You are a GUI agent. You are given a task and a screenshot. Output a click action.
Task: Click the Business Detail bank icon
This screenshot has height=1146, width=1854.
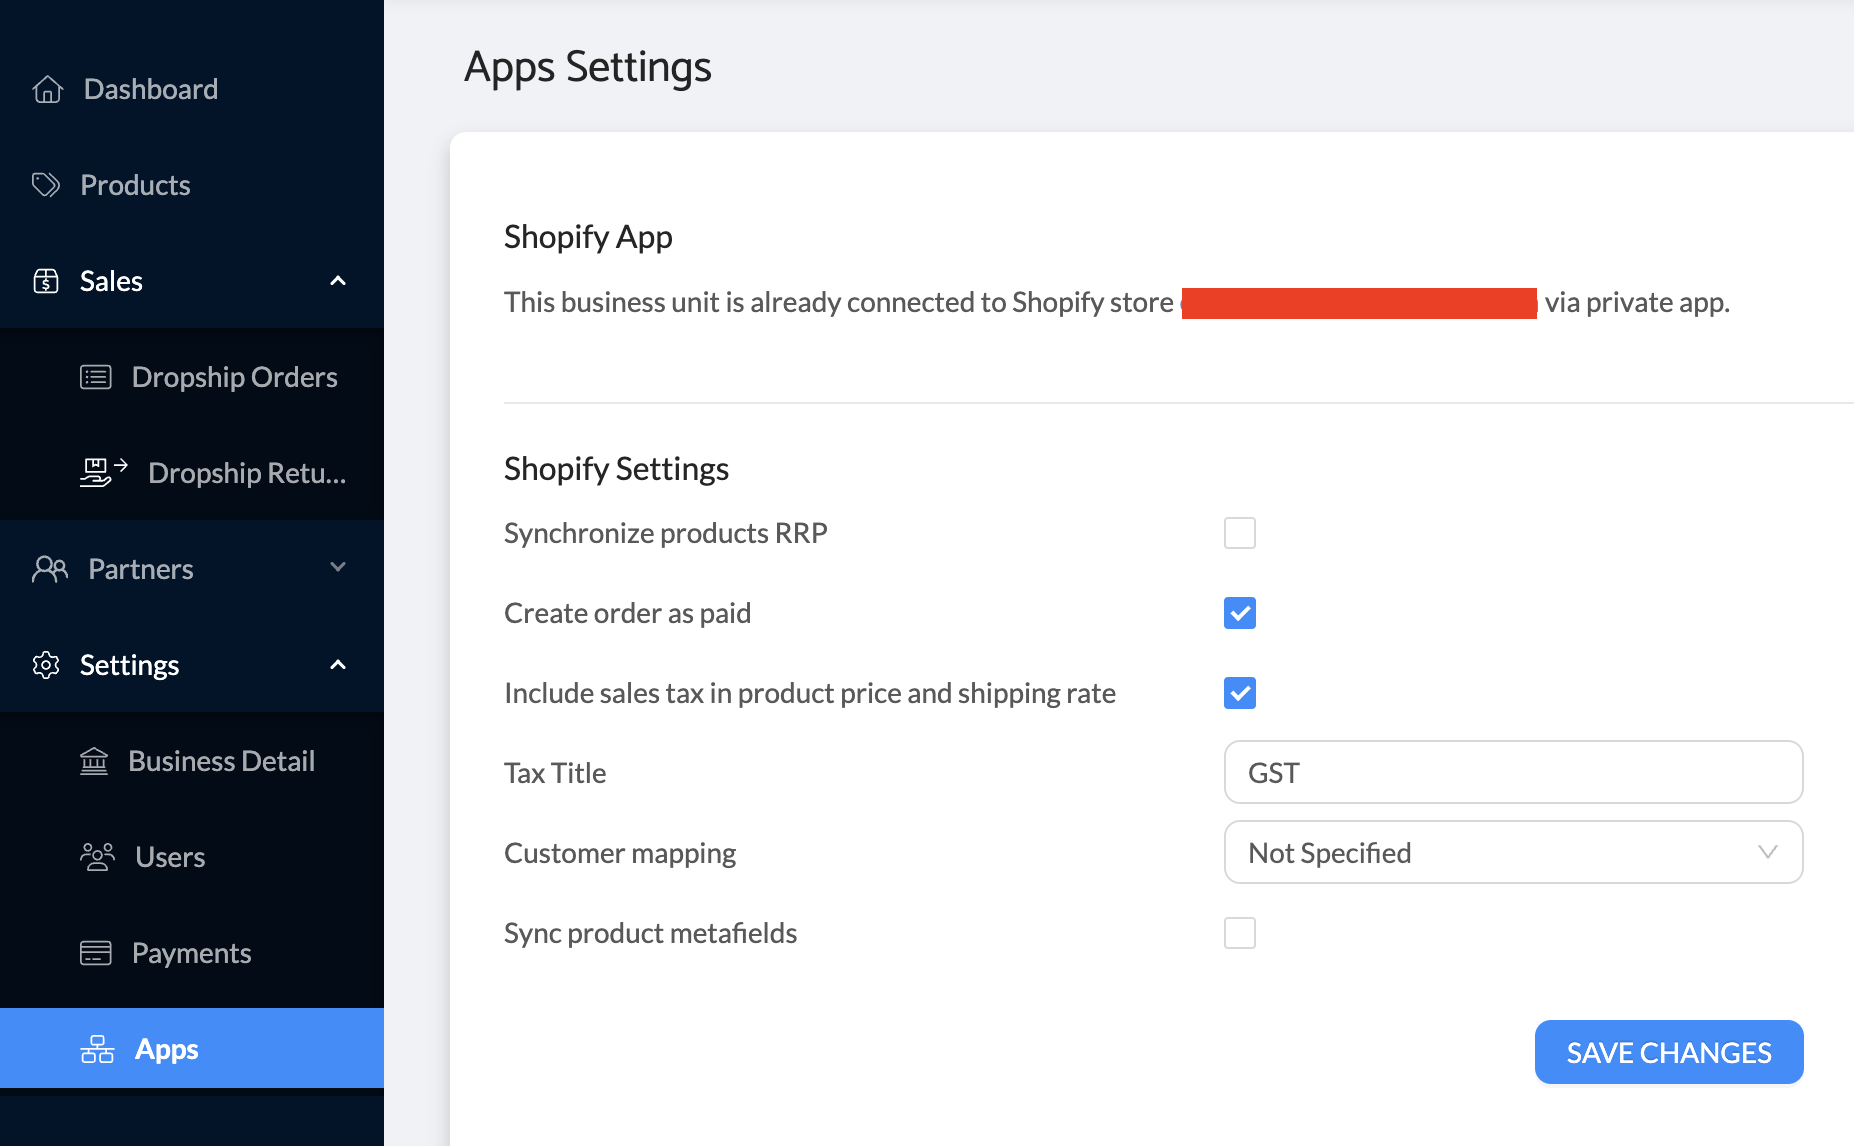(x=94, y=761)
